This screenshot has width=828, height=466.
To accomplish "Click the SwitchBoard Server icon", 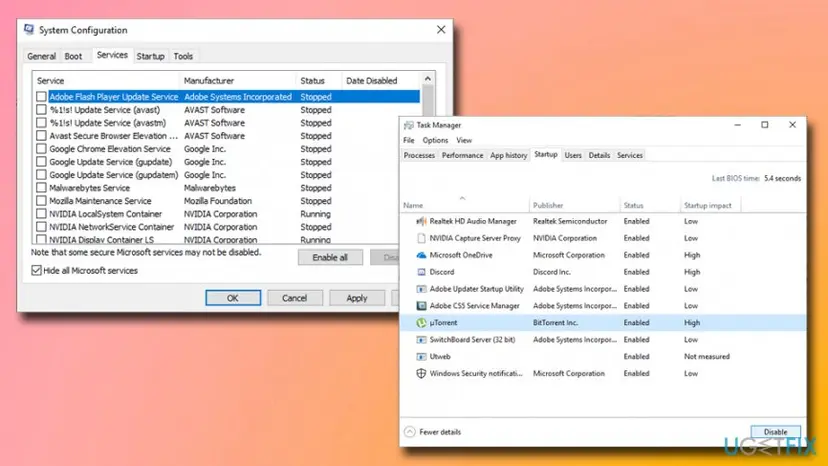I will point(421,340).
